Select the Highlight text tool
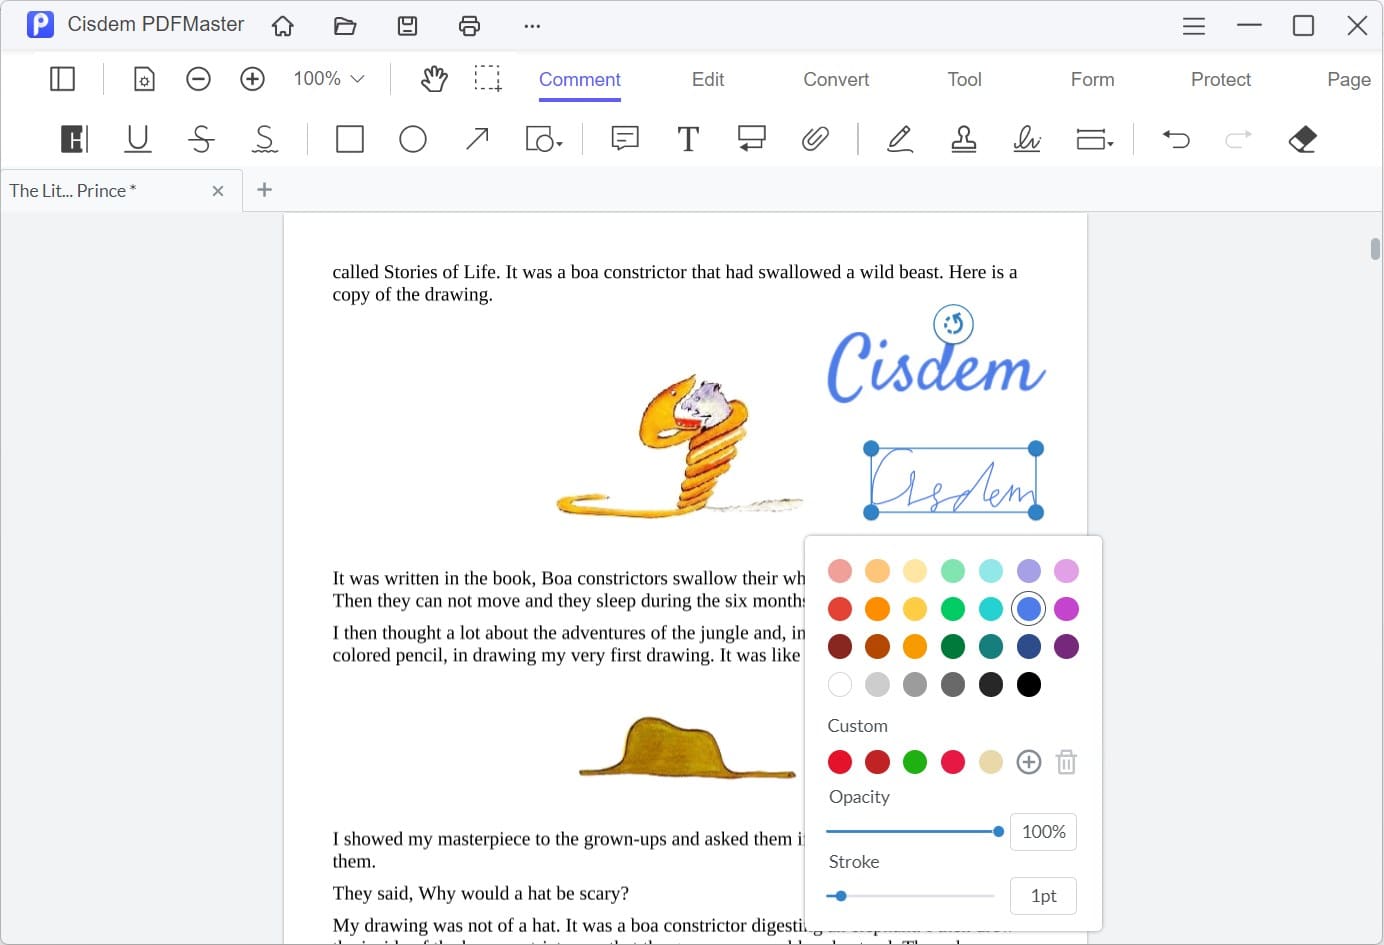Screen dimensions: 1384x945 click(x=73, y=139)
